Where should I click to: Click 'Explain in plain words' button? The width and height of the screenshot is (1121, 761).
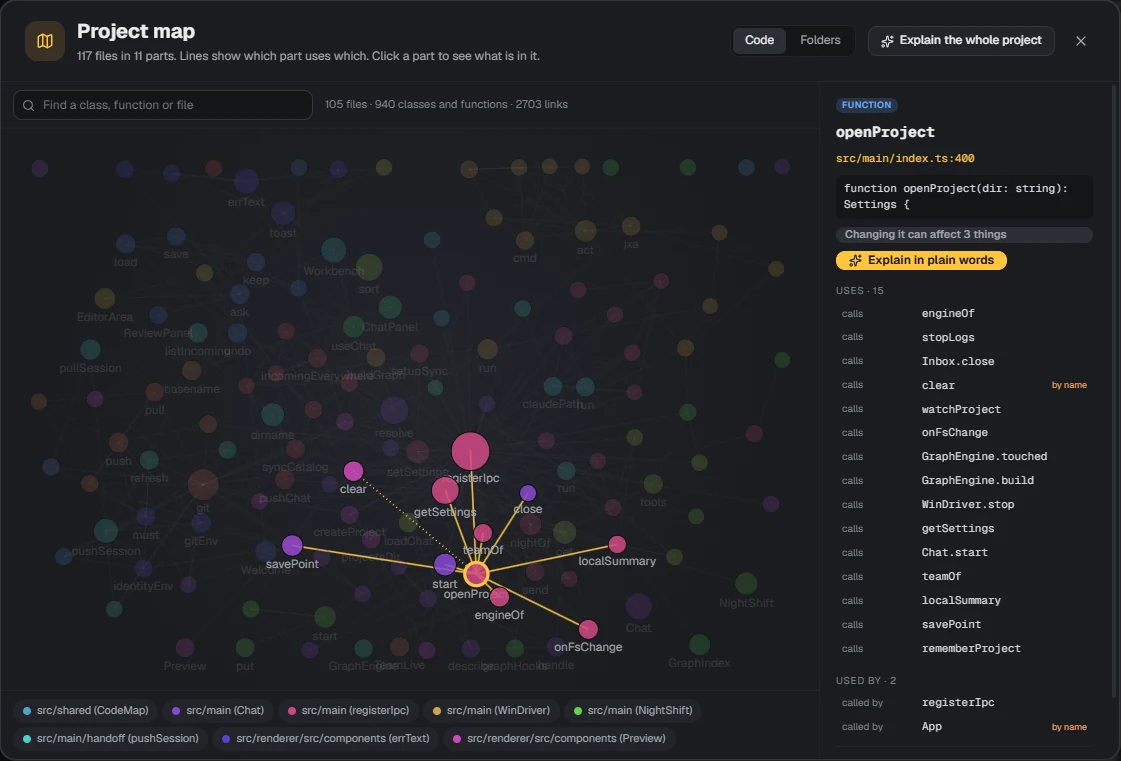(921, 260)
